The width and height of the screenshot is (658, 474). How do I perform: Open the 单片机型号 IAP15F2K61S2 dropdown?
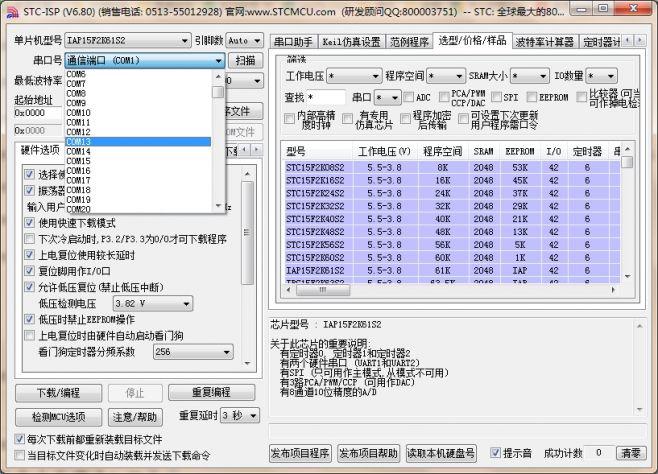click(x=128, y=41)
